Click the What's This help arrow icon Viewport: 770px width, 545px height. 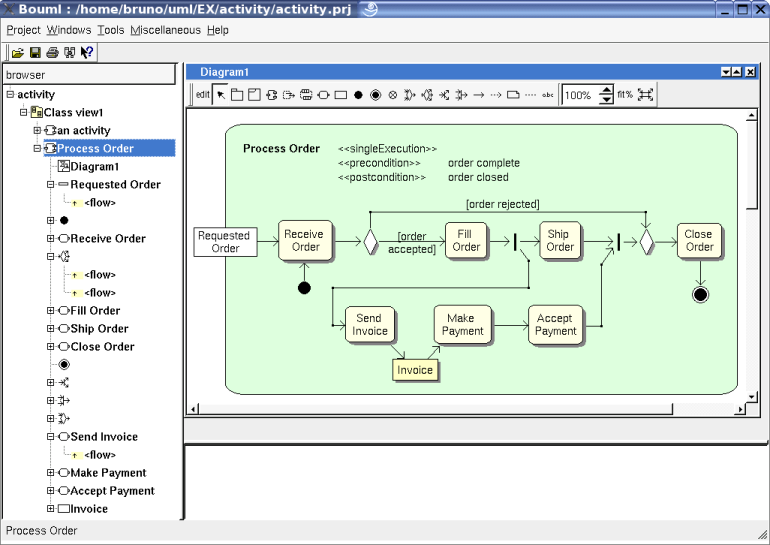87,52
